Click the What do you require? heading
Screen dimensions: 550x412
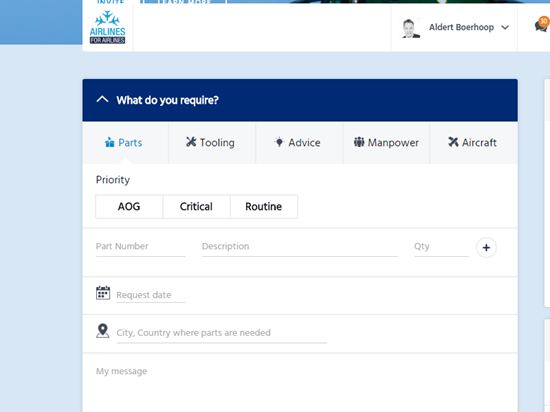168,100
